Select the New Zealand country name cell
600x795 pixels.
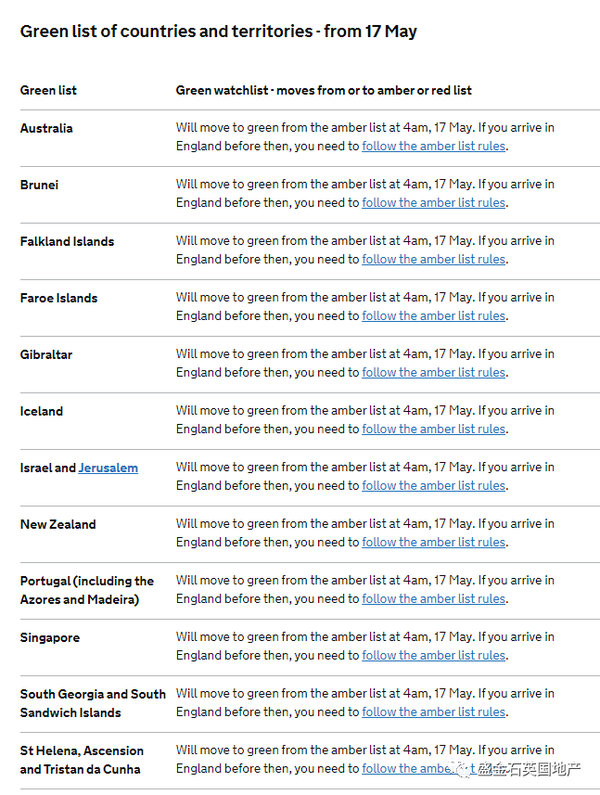58,524
